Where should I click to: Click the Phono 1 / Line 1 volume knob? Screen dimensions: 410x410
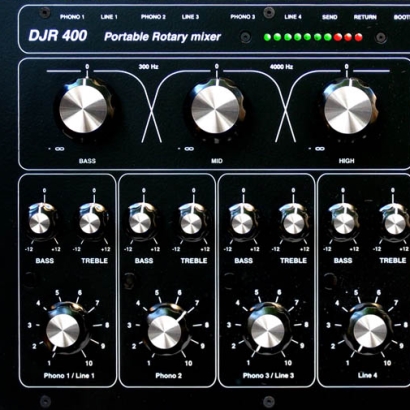64,329
